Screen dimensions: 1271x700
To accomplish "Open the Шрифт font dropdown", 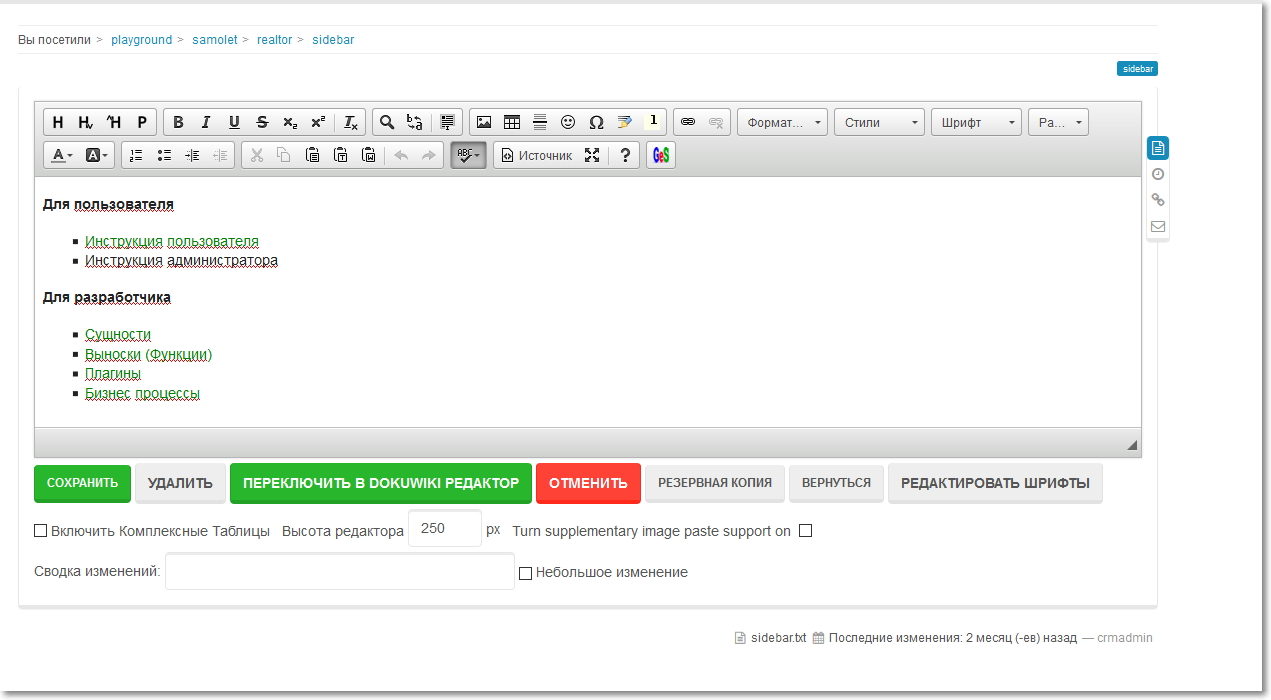I will [x=977, y=122].
